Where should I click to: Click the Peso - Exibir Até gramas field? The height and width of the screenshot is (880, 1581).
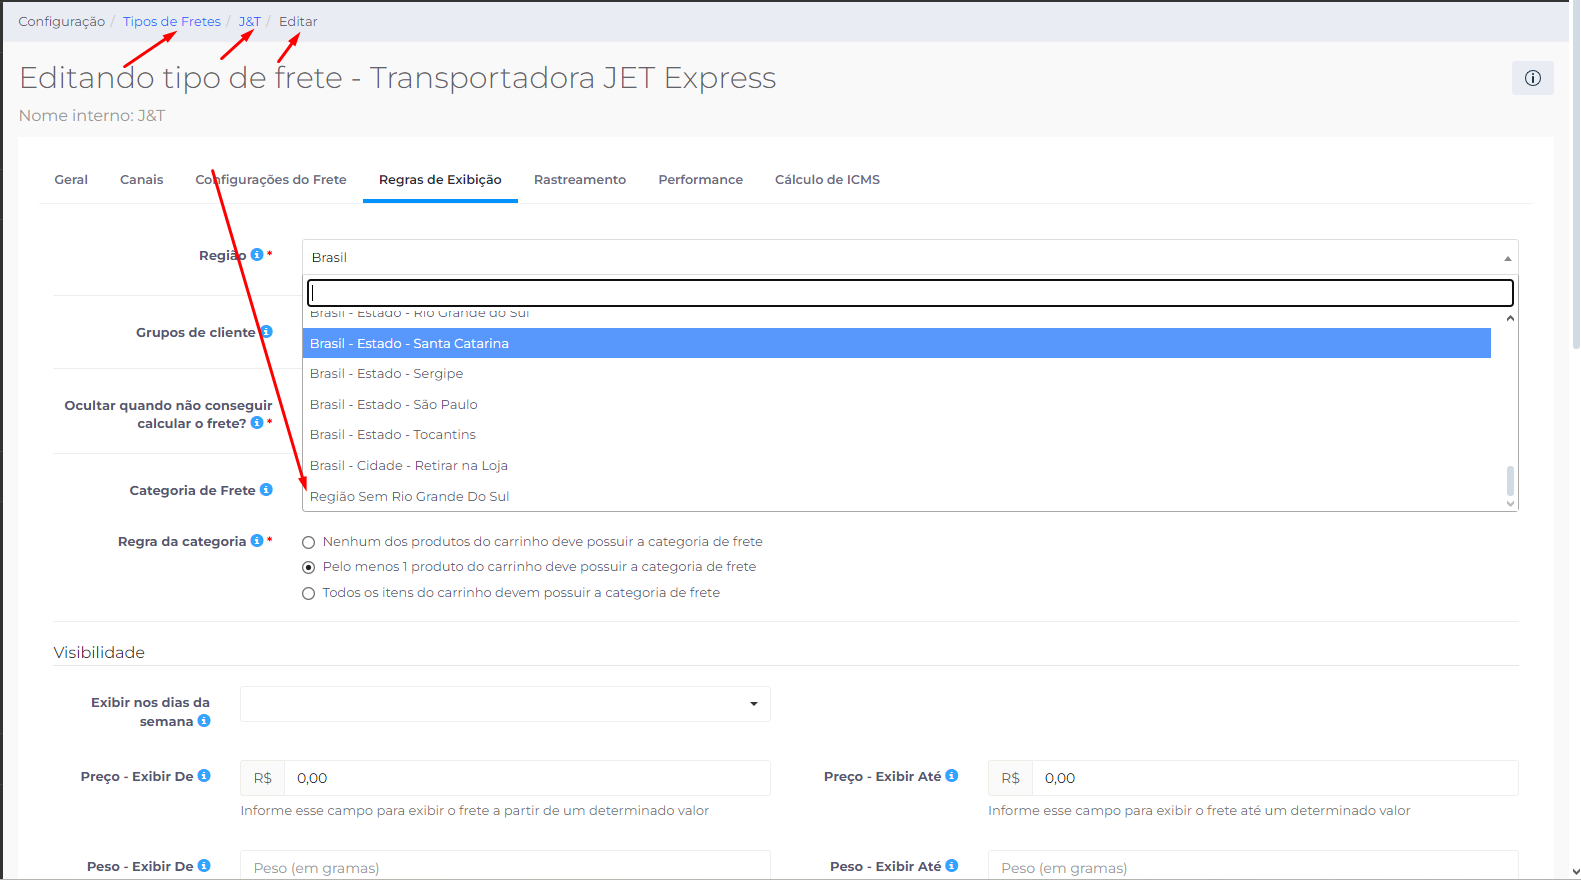point(1253,866)
